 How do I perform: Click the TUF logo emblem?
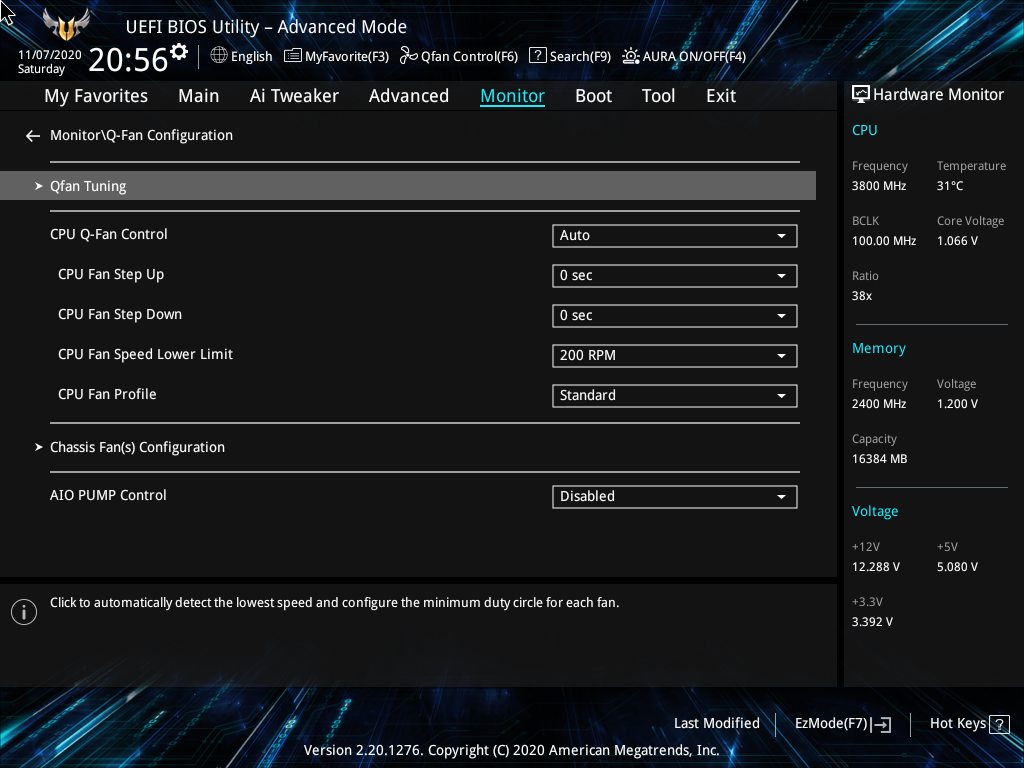pyautogui.click(x=66, y=25)
